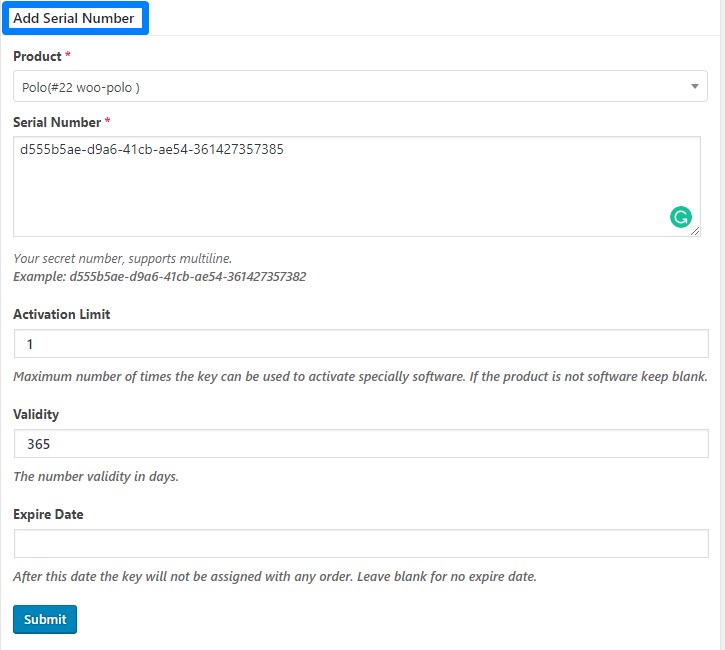Click the textarea resize handle corner
The width and height of the screenshot is (725, 650).
[695, 232]
